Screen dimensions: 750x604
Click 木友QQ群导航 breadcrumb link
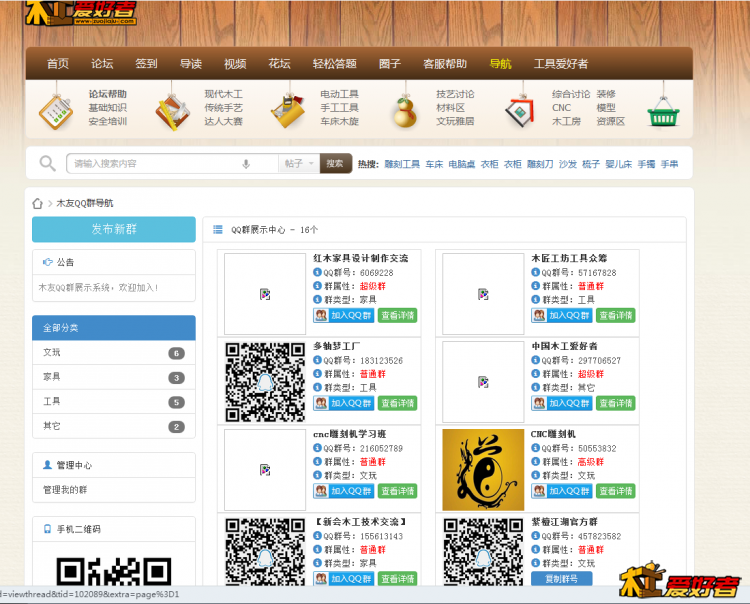(x=85, y=203)
